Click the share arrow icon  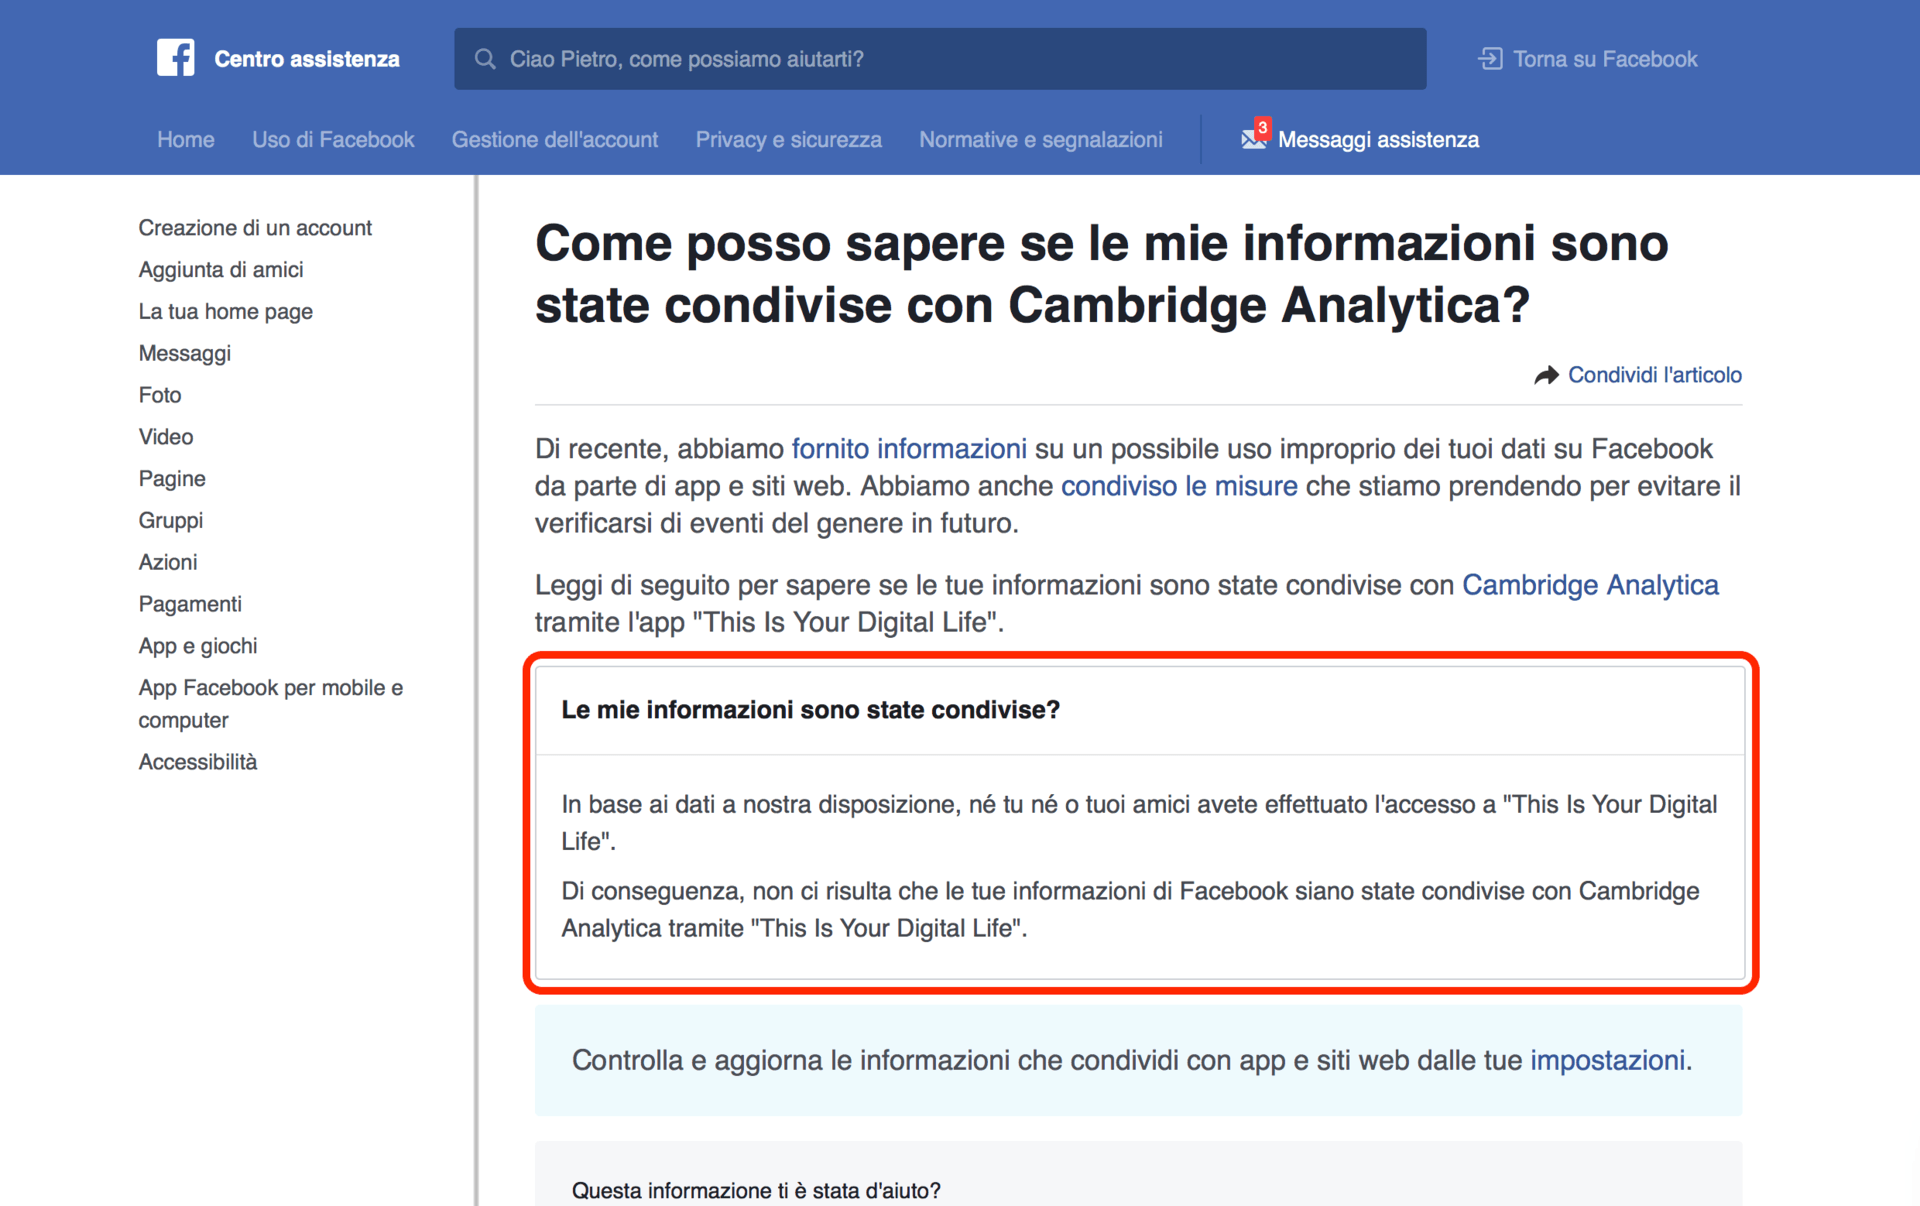click(1546, 375)
